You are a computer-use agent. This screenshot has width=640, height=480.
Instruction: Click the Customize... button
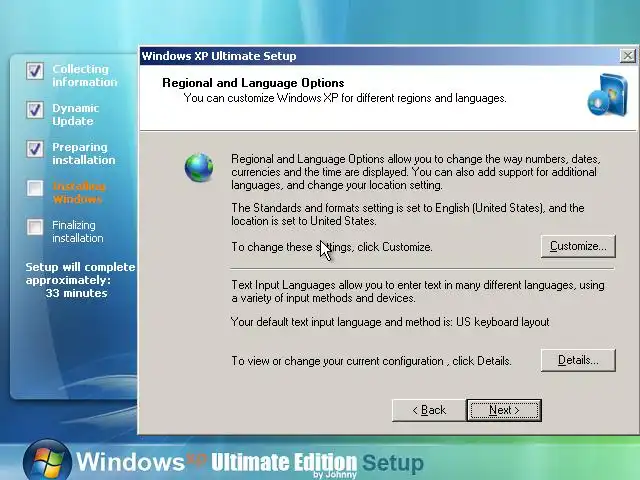[x=578, y=246]
